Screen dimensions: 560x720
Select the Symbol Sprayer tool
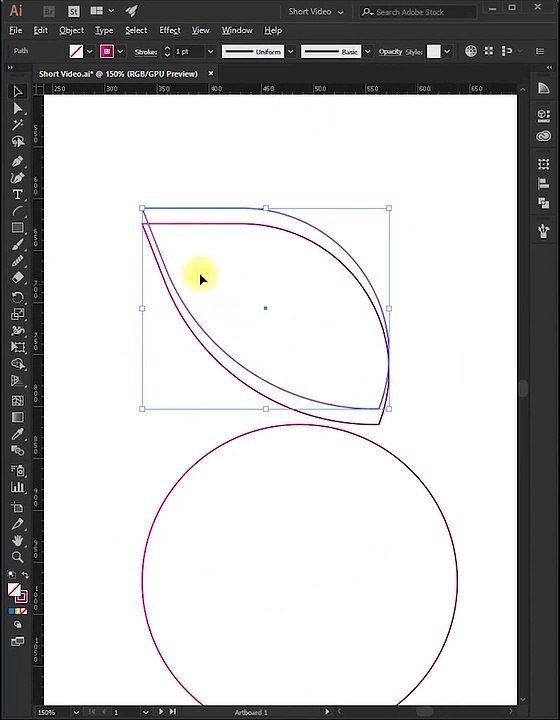click(x=17, y=471)
